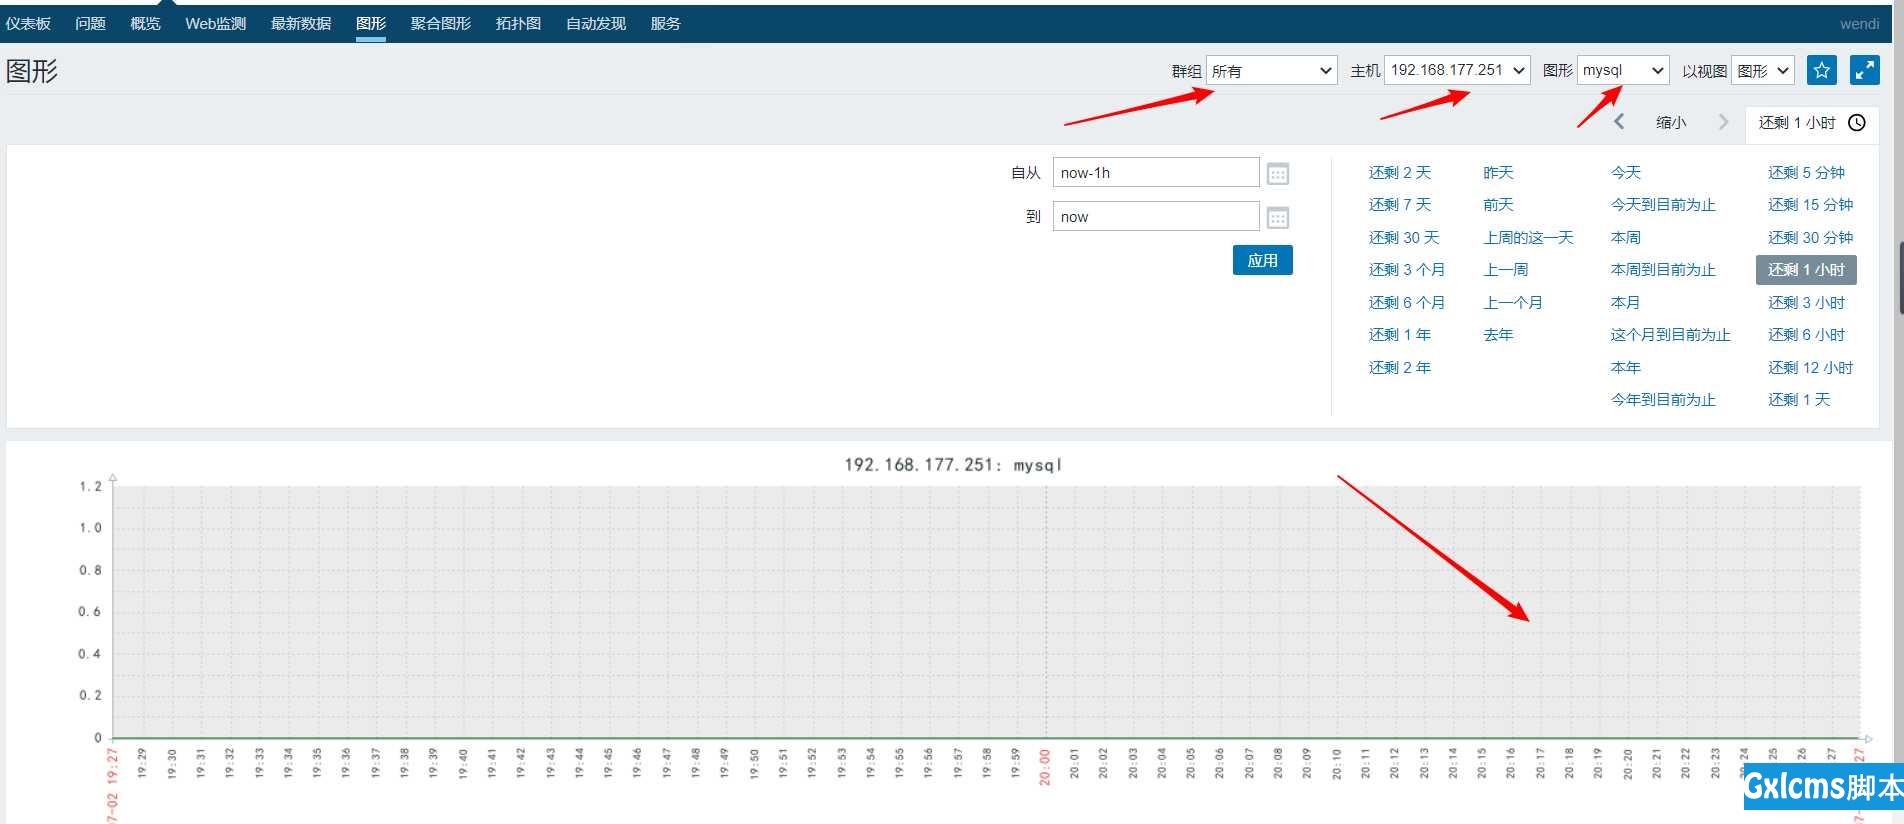1904x824 pixels.
Task: Open 聚合图形 menu item
Action: [x=440, y=23]
